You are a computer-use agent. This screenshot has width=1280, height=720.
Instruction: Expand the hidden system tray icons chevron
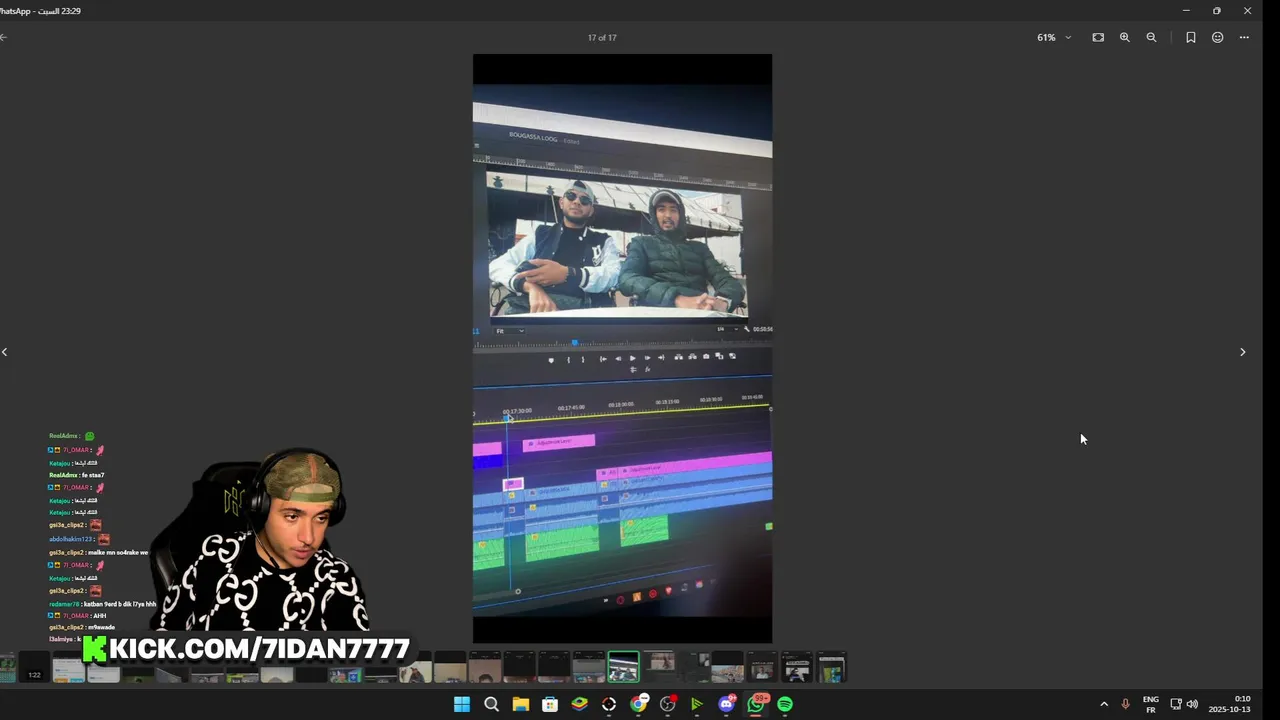click(x=1104, y=704)
